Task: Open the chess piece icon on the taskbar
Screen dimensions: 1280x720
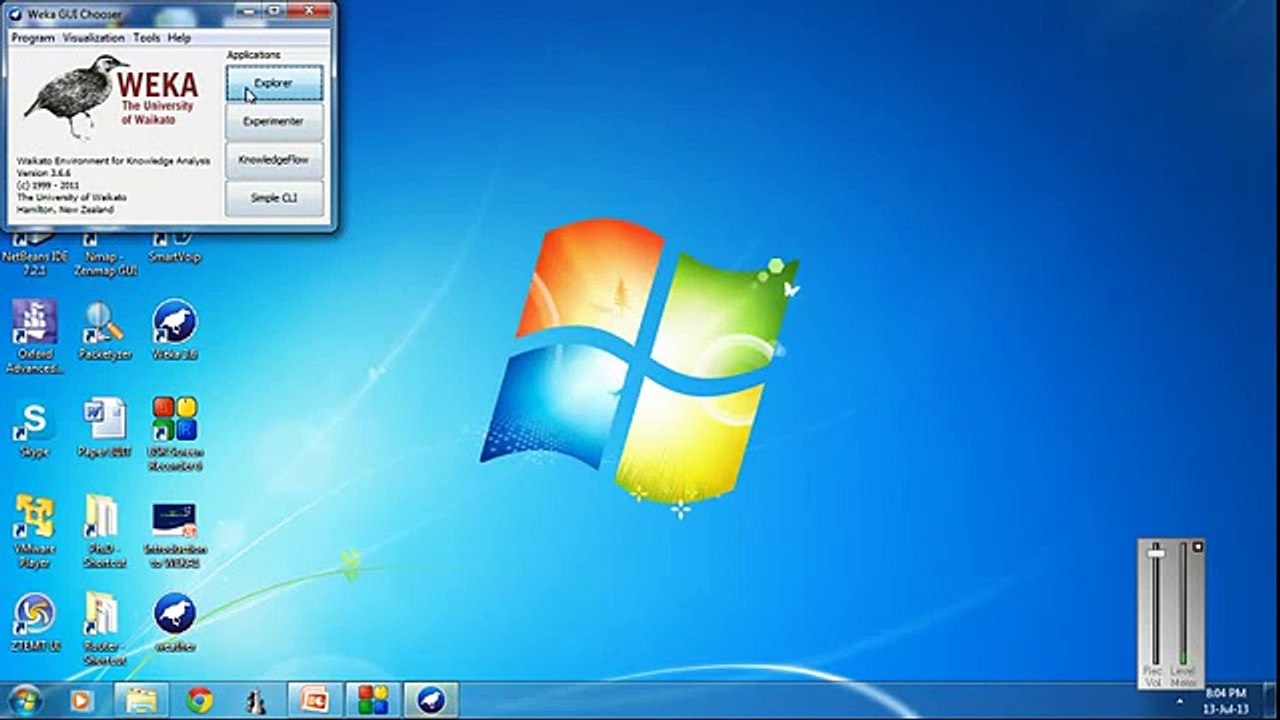Action: [257, 700]
